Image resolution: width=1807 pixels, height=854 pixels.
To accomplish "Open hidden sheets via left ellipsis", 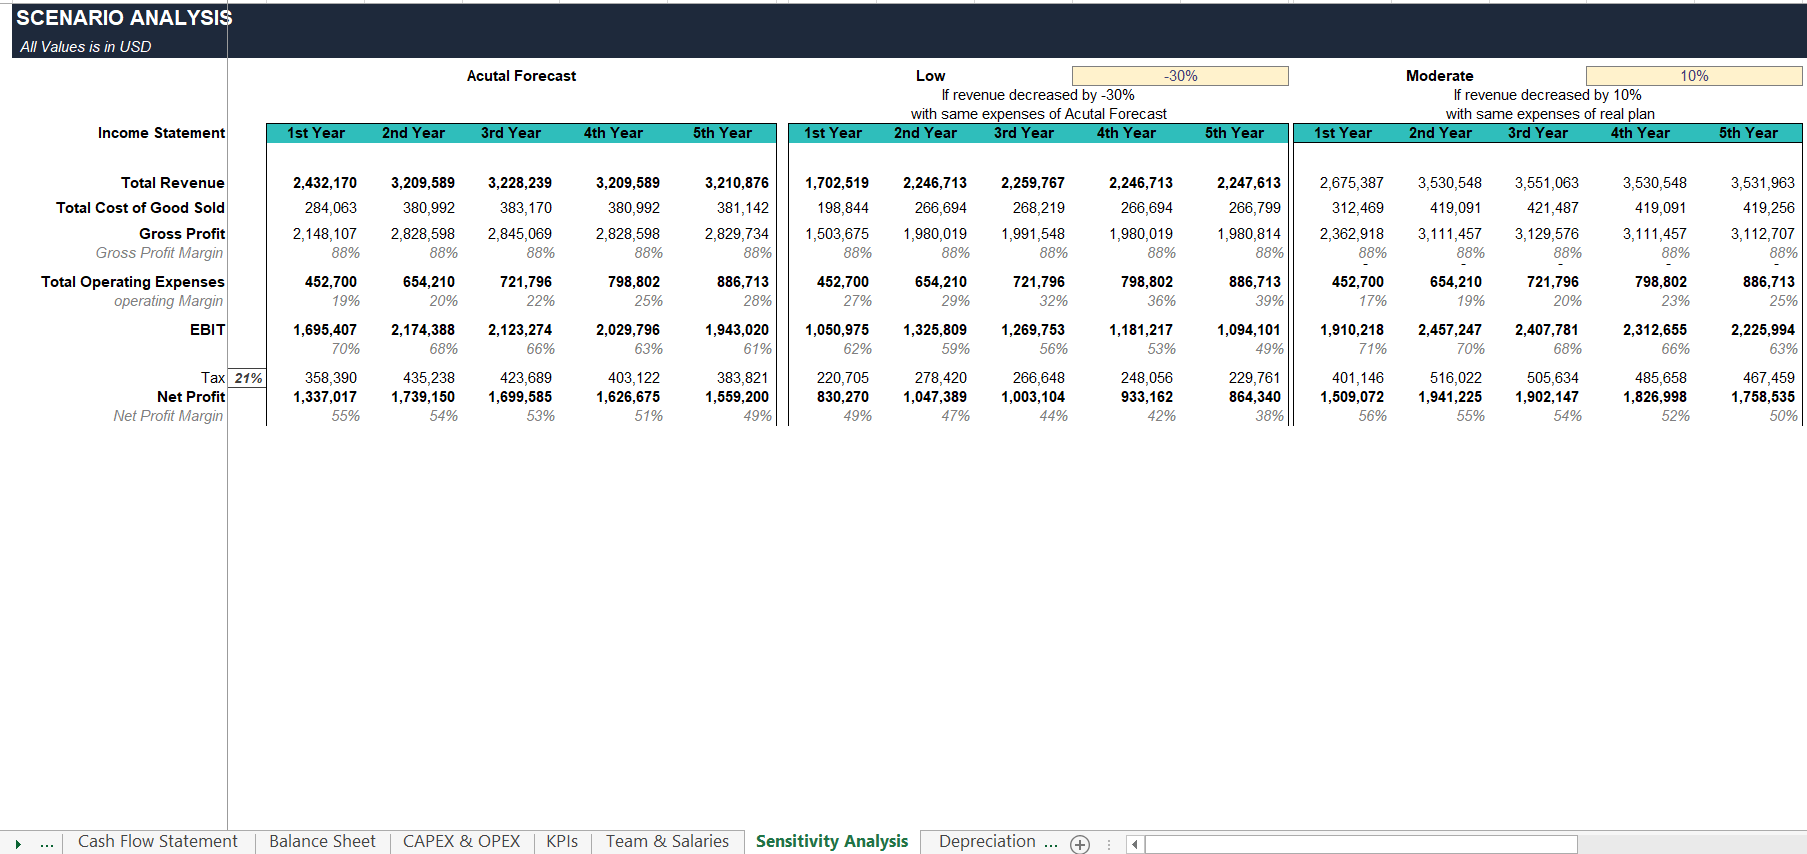I will coord(46,844).
